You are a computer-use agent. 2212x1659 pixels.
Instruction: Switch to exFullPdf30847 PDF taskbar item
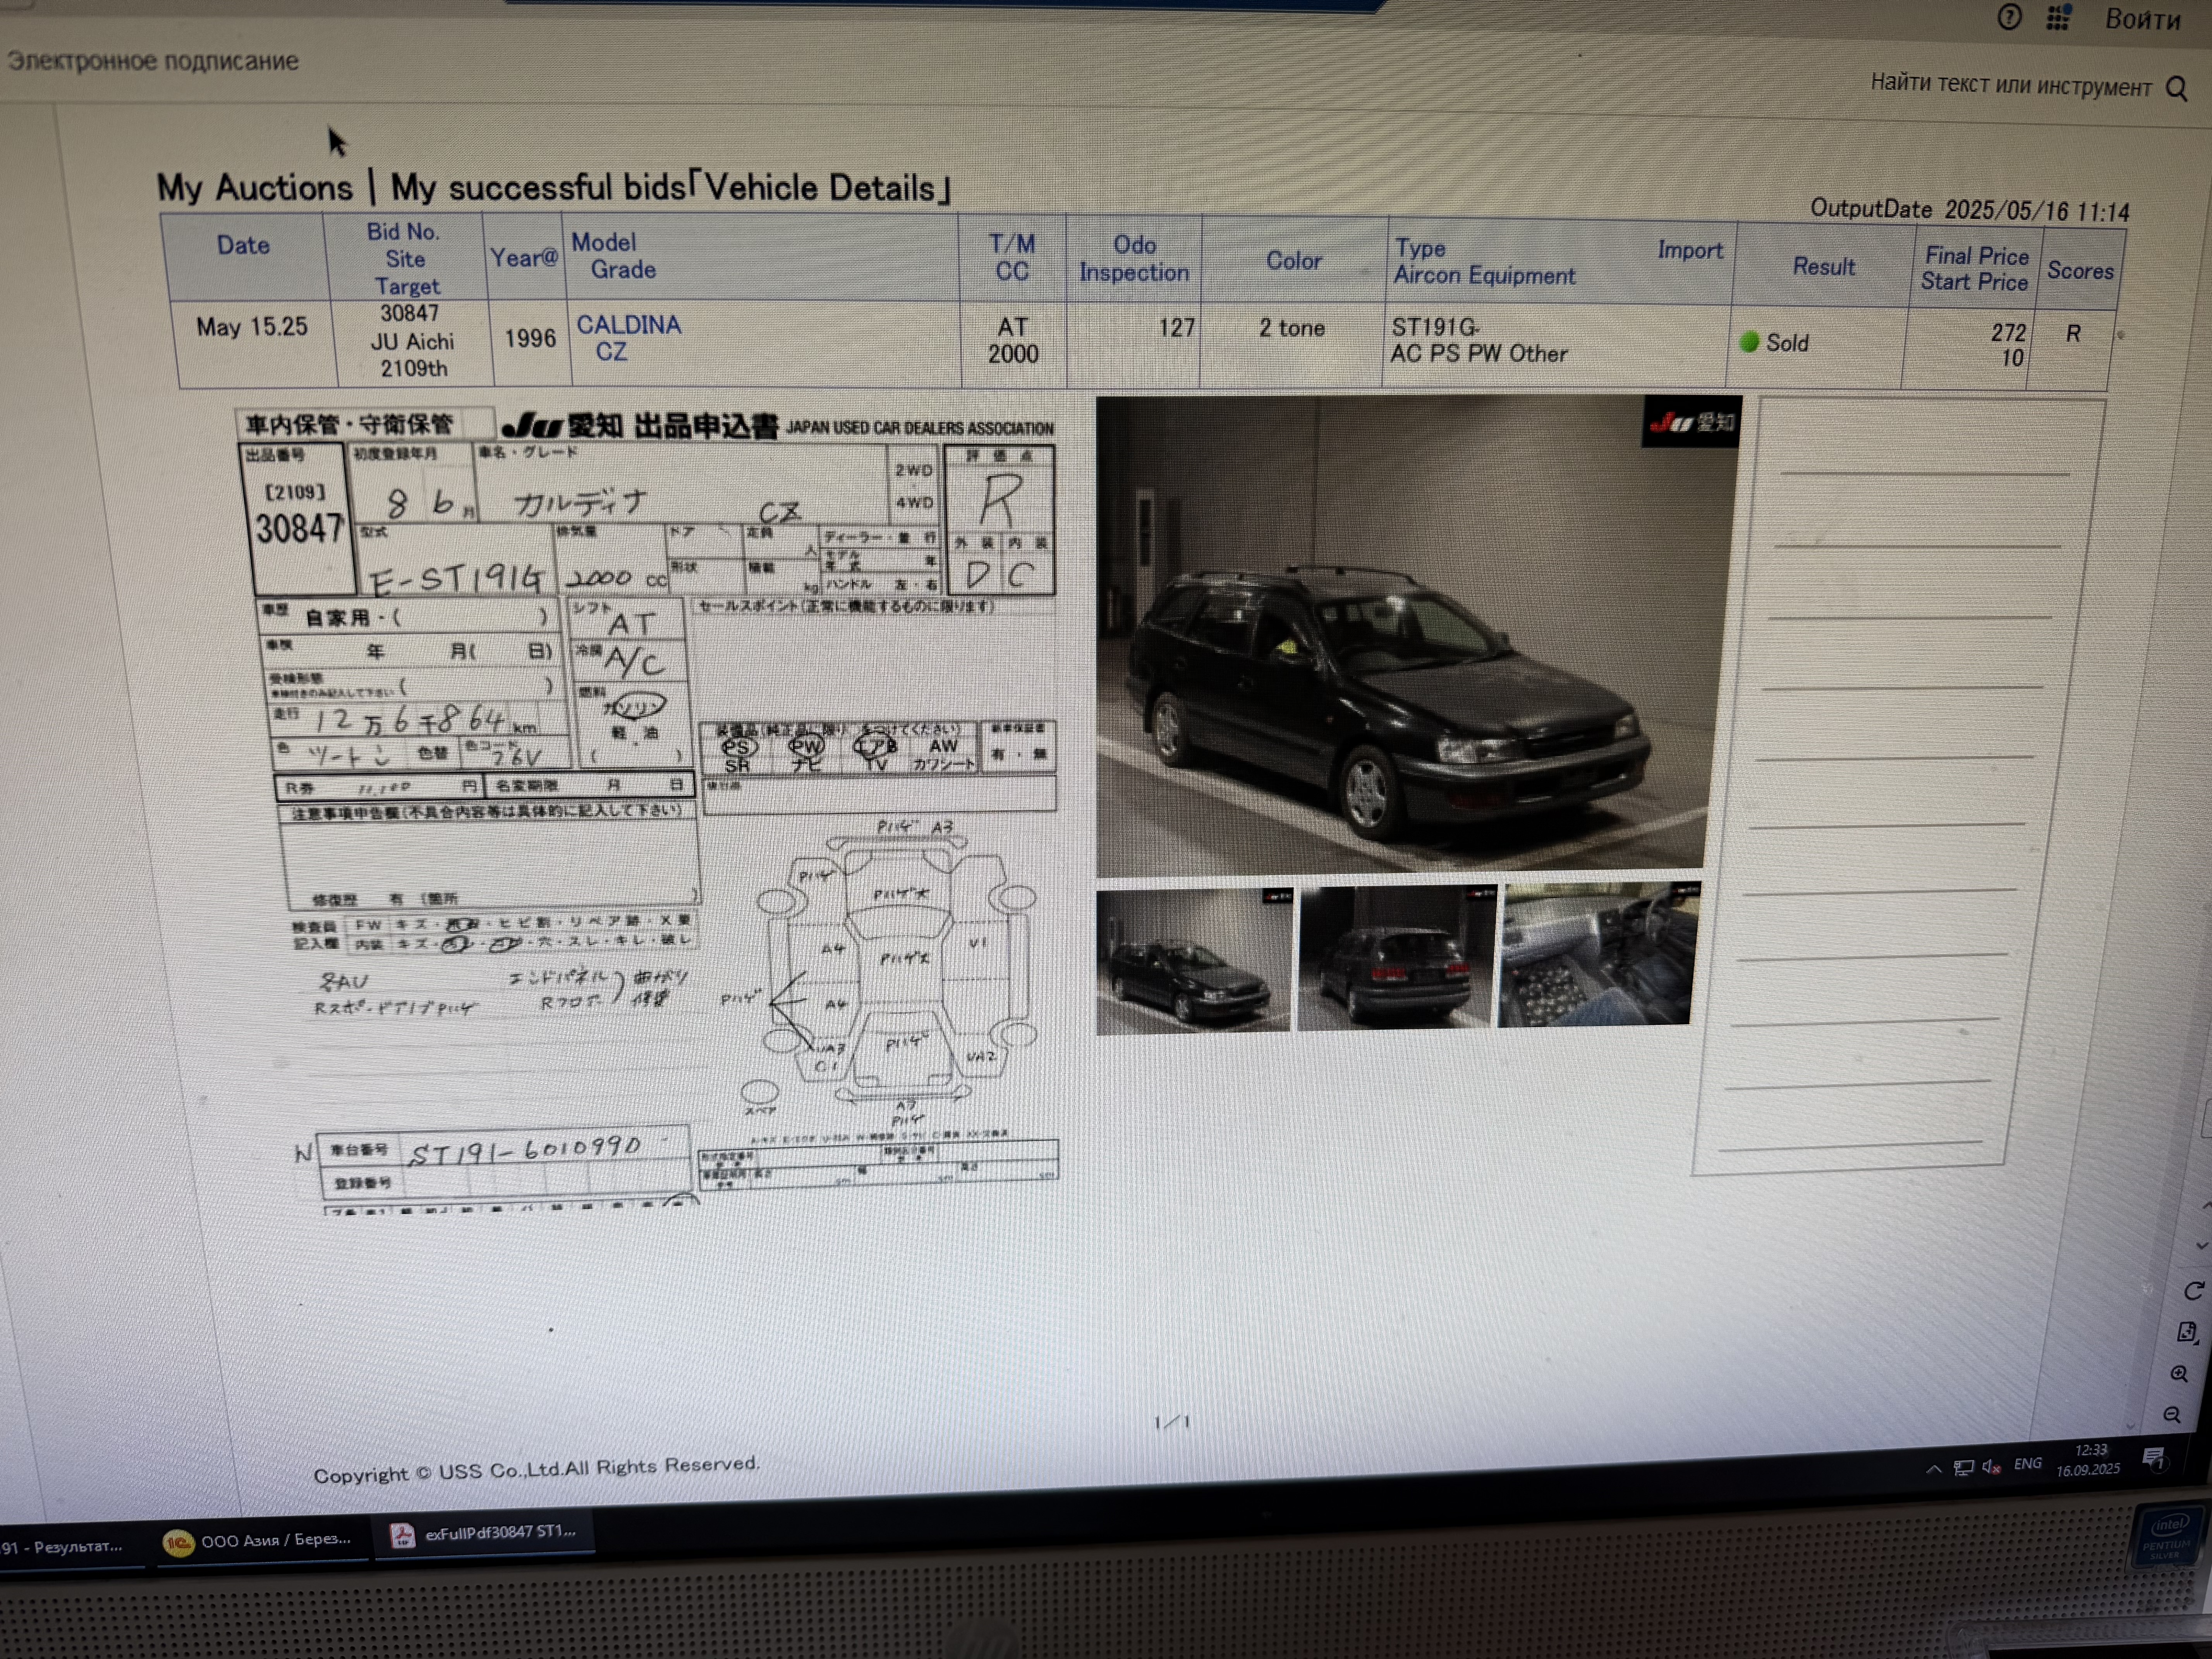(484, 1533)
